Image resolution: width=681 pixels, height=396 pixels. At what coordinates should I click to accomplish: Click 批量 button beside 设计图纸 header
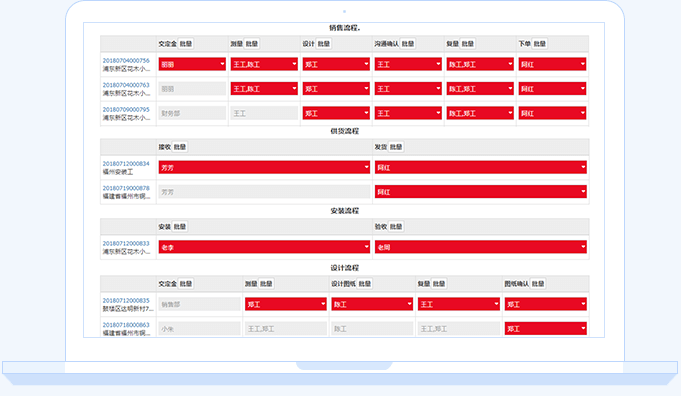[x=365, y=284]
